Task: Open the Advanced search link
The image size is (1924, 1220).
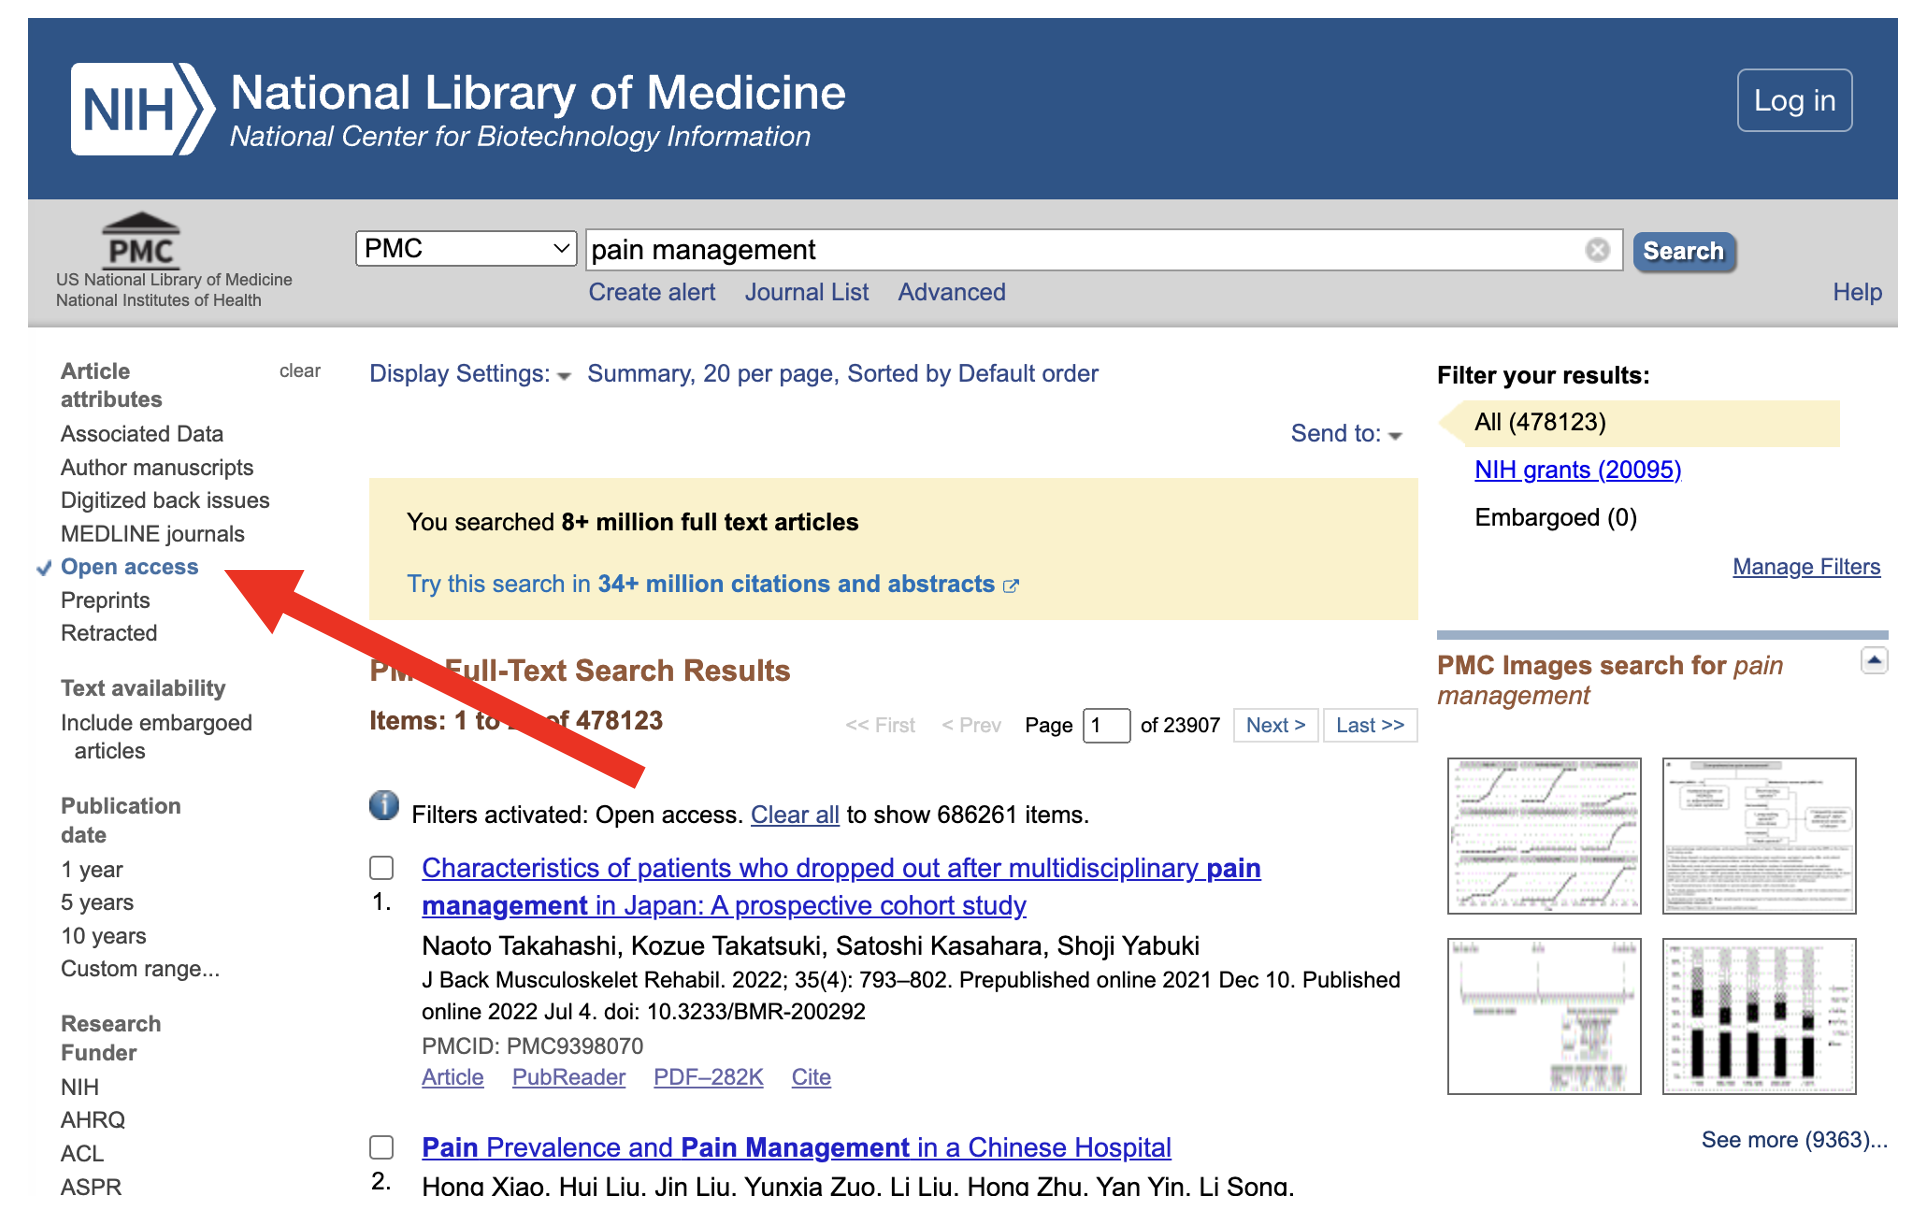Action: point(950,292)
